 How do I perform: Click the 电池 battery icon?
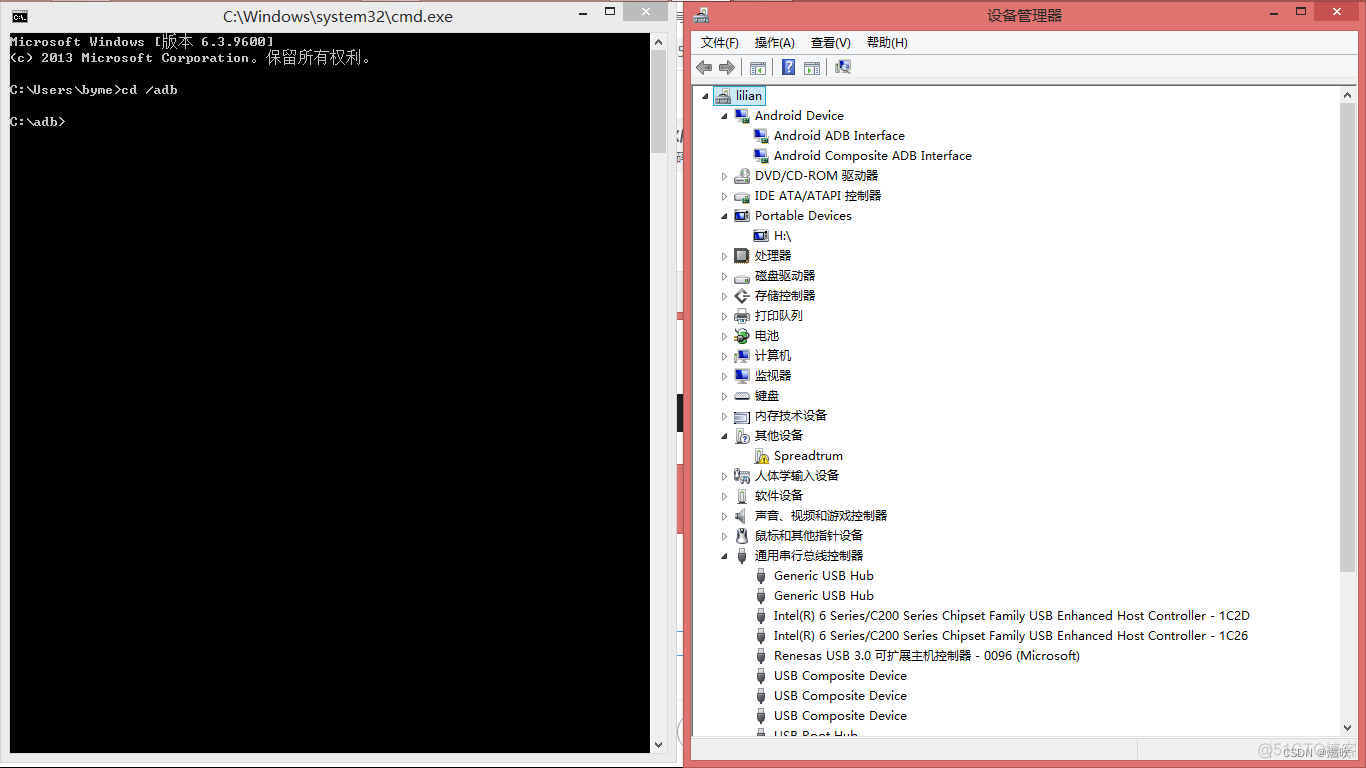pos(742,336)
